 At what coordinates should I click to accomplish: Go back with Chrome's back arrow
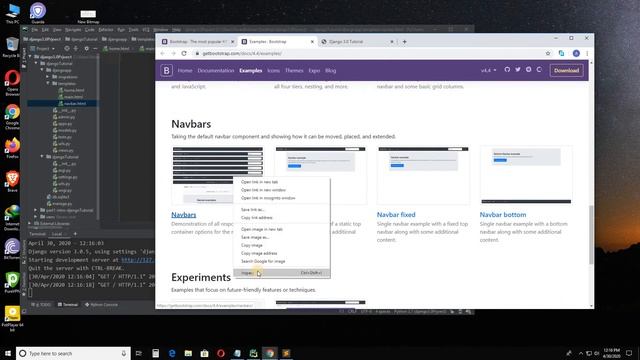[162, 53]
